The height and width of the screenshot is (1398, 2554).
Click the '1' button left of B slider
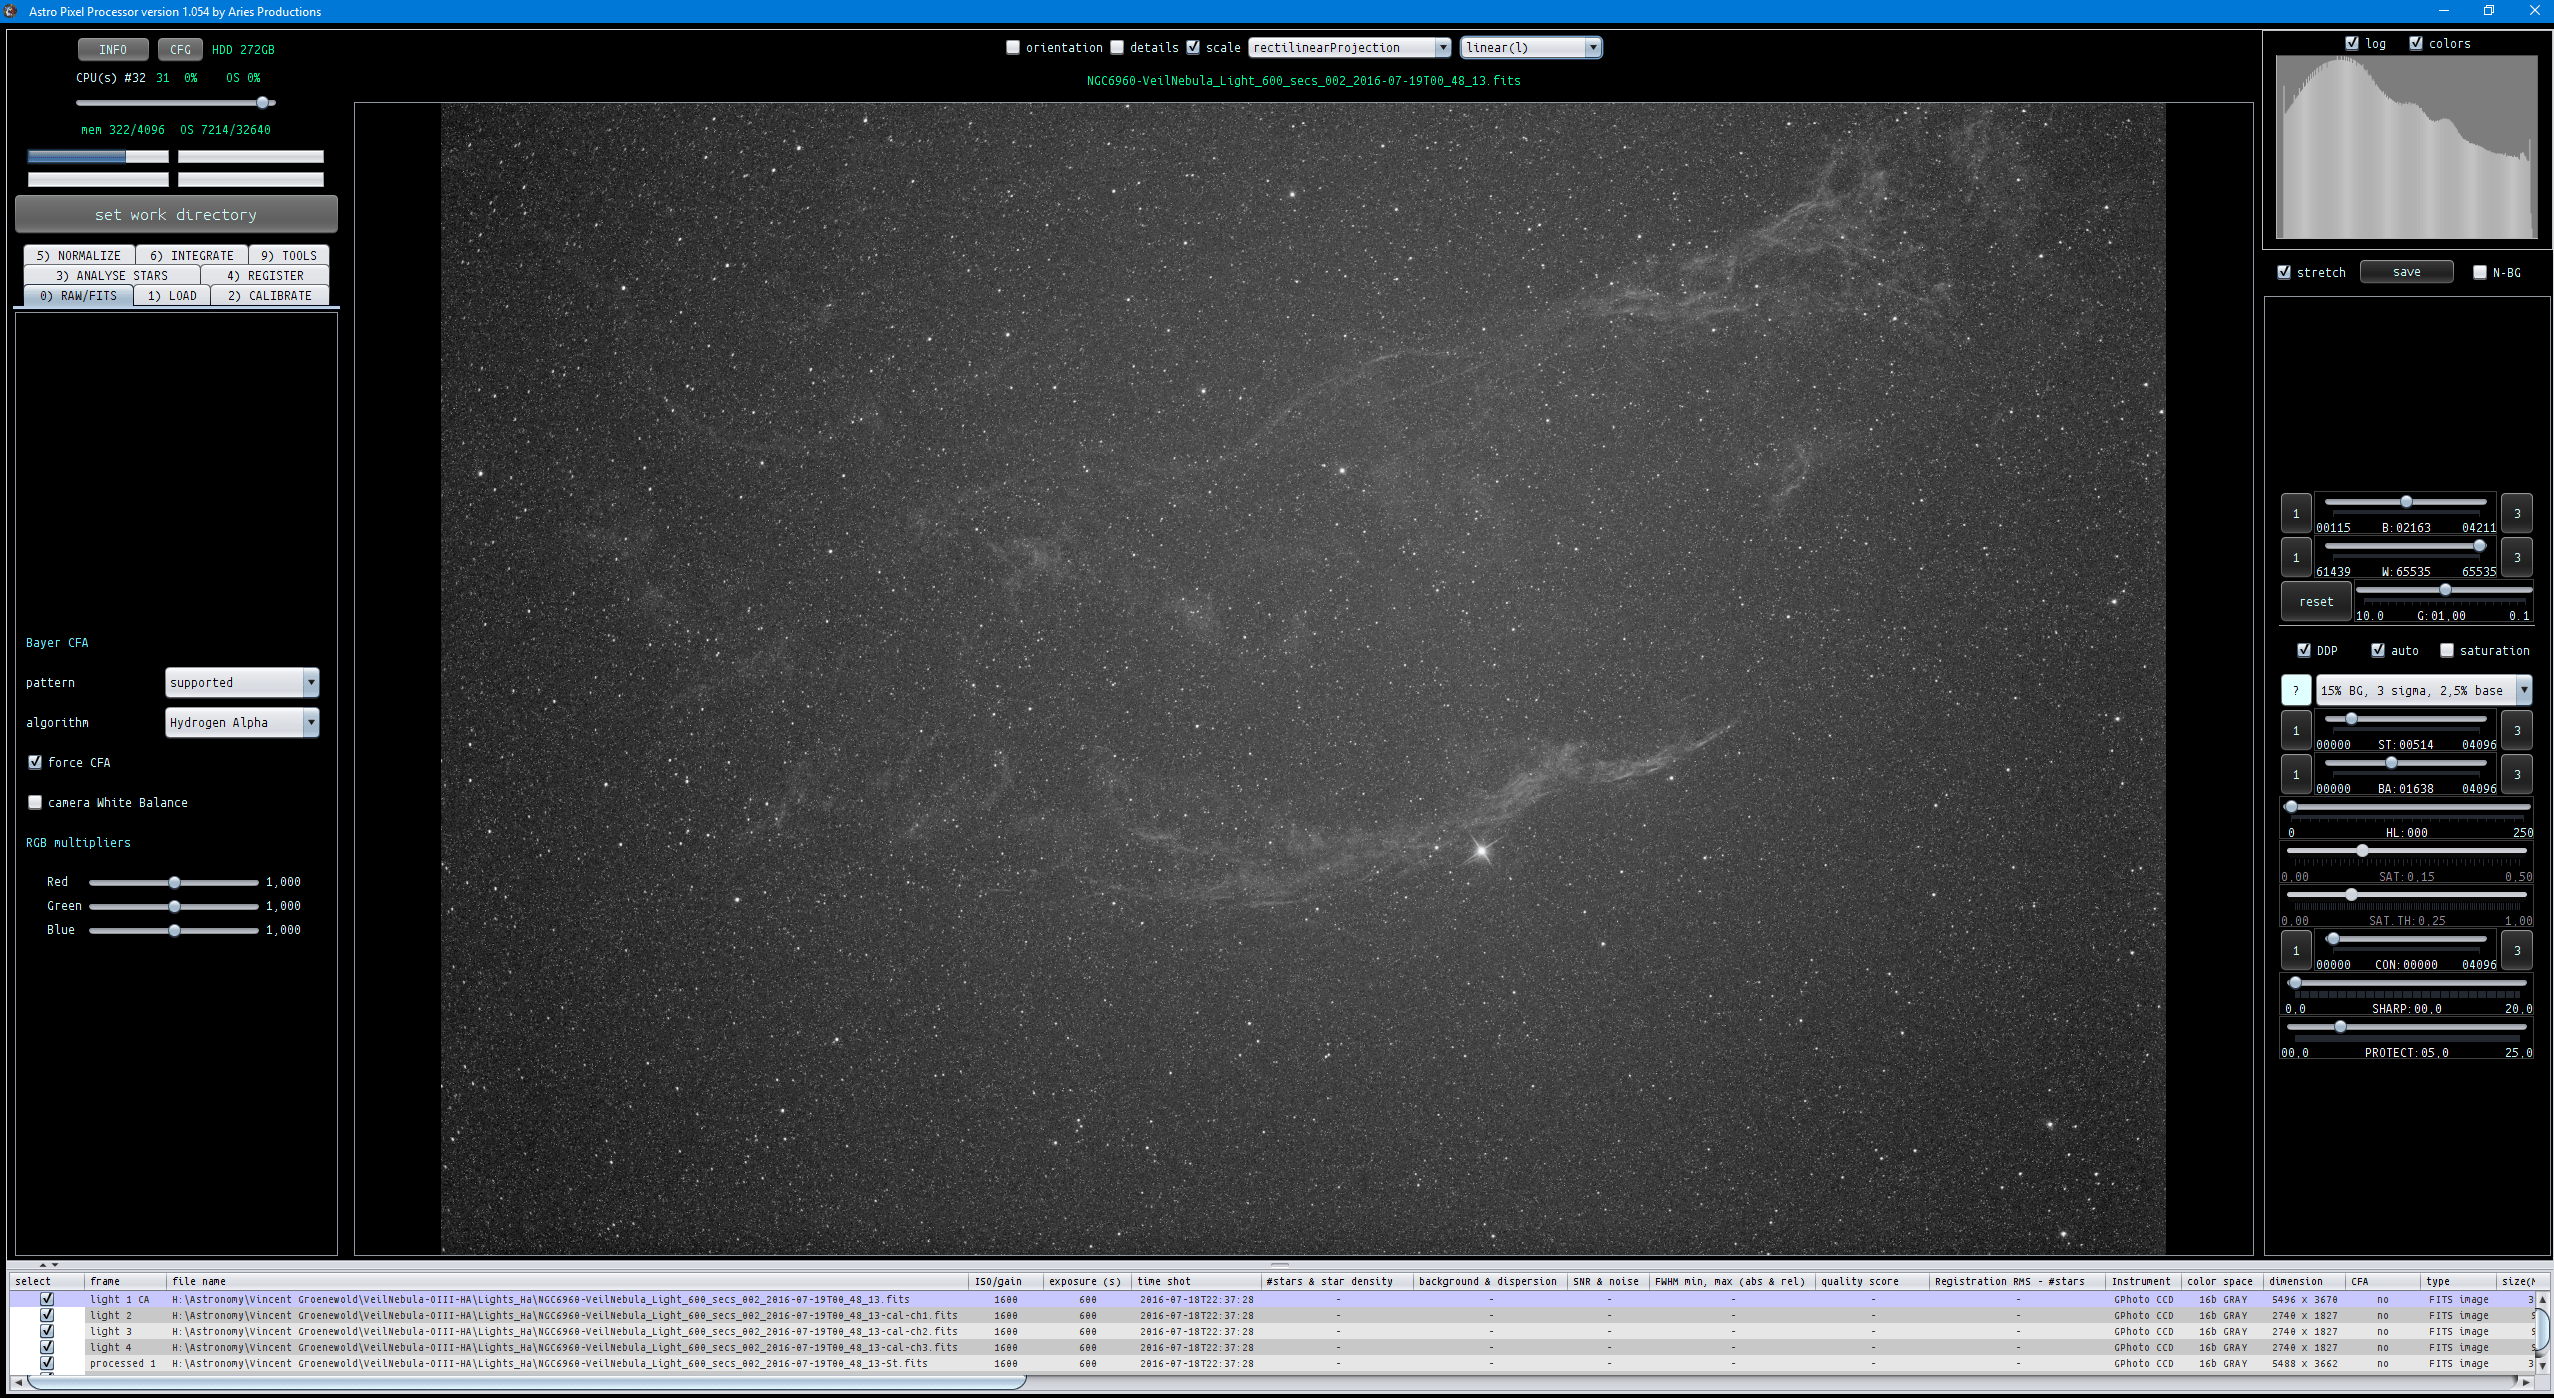pos(2296,513)
